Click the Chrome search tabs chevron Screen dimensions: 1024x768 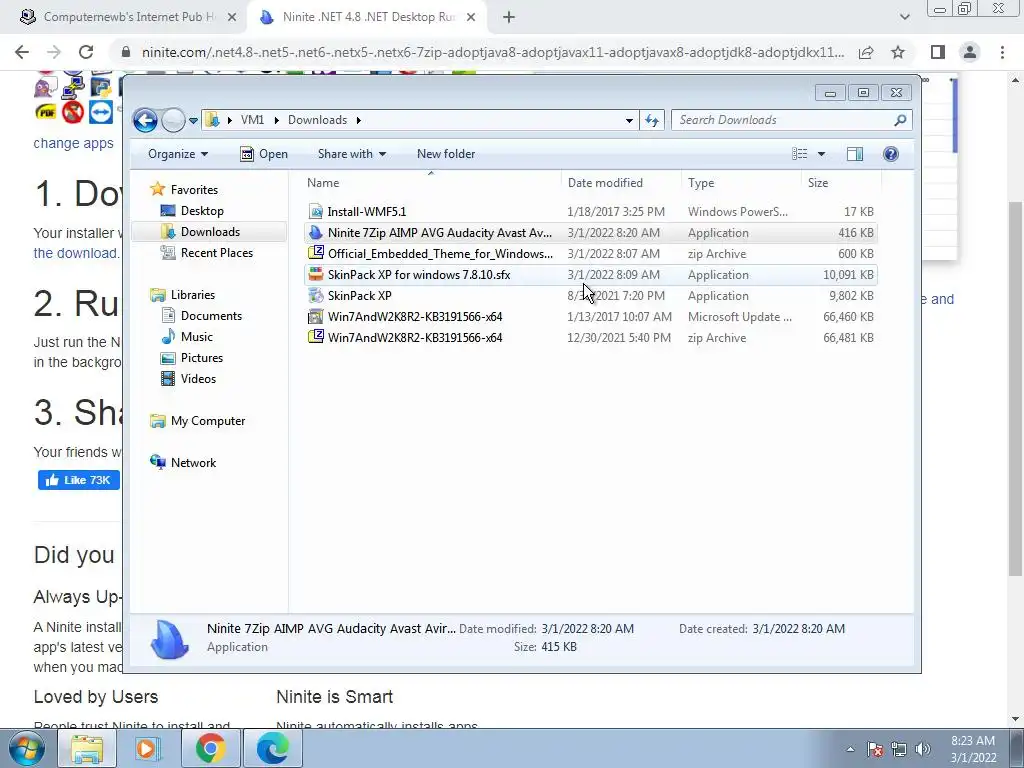coord(904,18)
